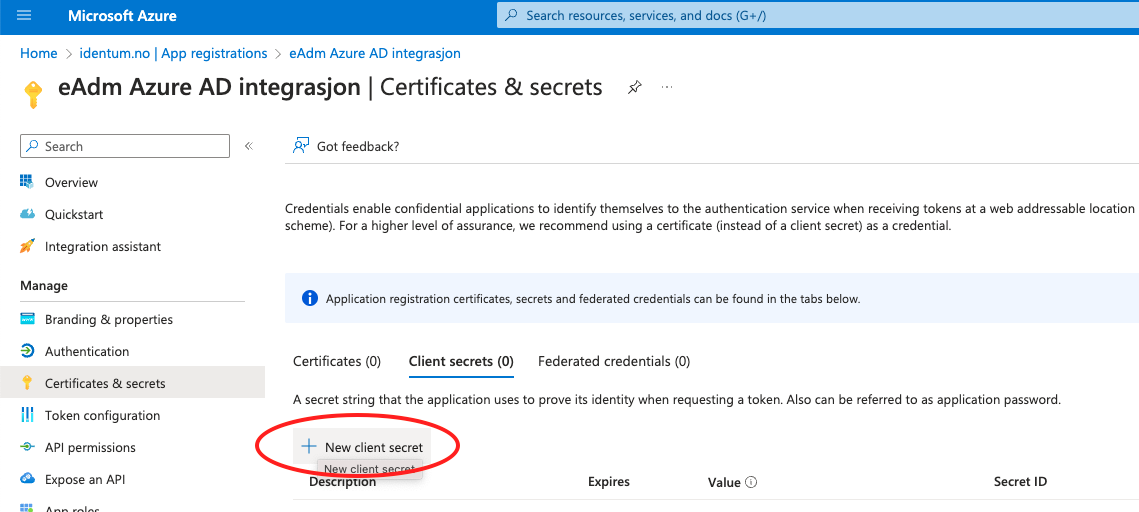Click the Manage section heading

pyautogui.click(x=44, y=285)
